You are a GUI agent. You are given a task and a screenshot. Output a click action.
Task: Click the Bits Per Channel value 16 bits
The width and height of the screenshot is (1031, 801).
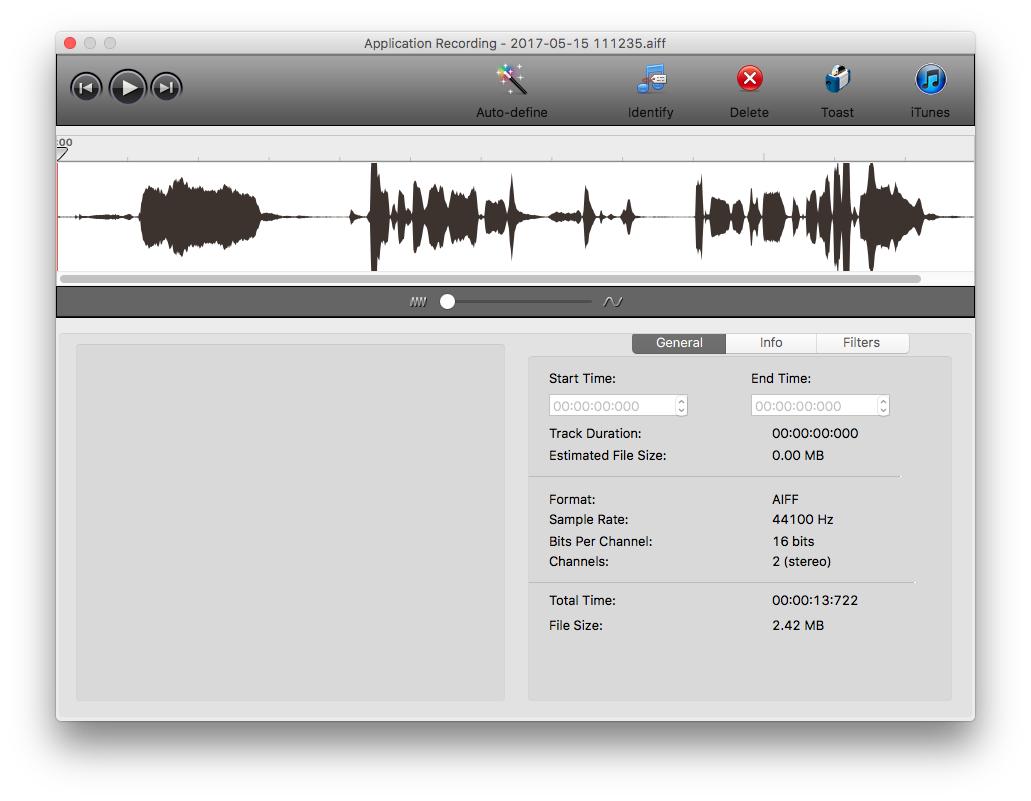point(793,541)
